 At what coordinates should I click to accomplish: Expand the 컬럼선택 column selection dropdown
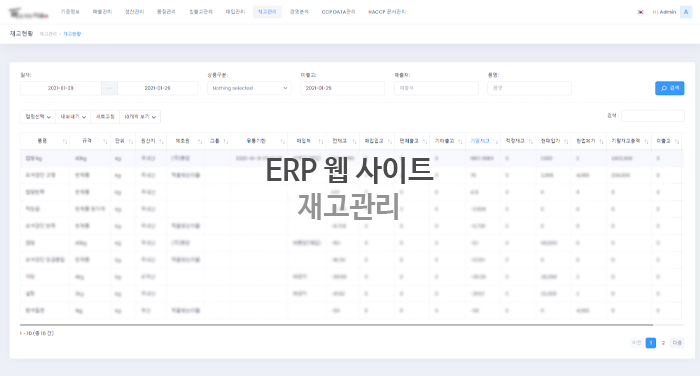(x=38, y=117)
